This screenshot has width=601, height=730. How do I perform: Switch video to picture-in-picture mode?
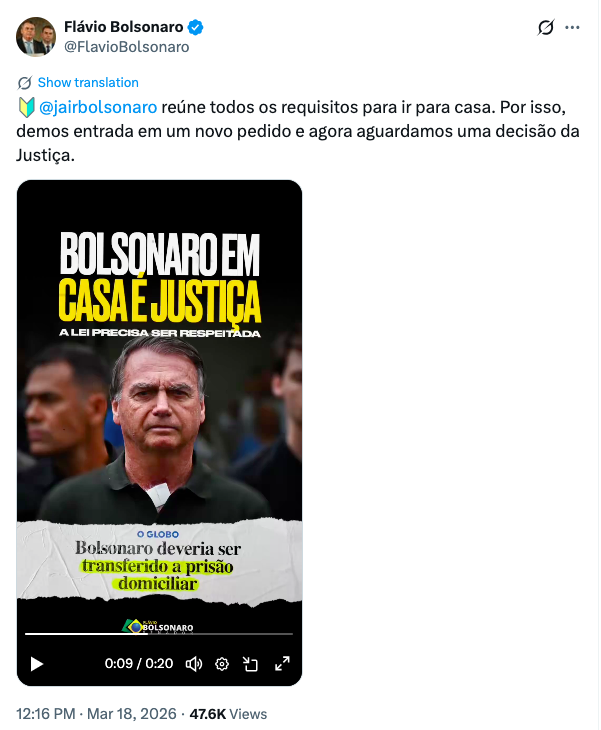(x=250, y=664)
